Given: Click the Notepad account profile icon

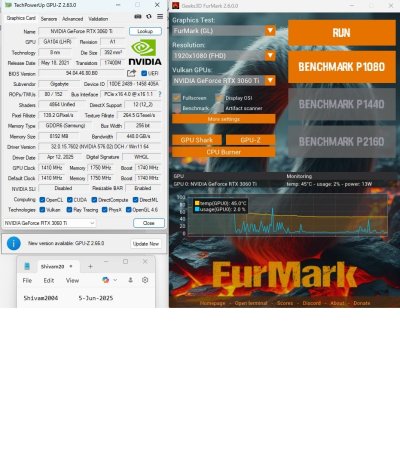Looking at the screenshot, I should [131, 280].
